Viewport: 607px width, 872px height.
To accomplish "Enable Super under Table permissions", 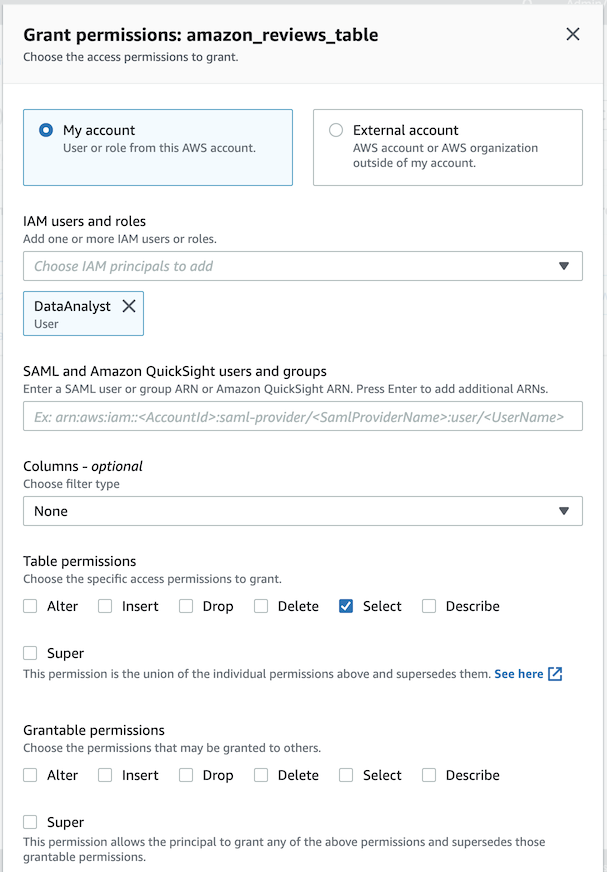I will [30, 653].
